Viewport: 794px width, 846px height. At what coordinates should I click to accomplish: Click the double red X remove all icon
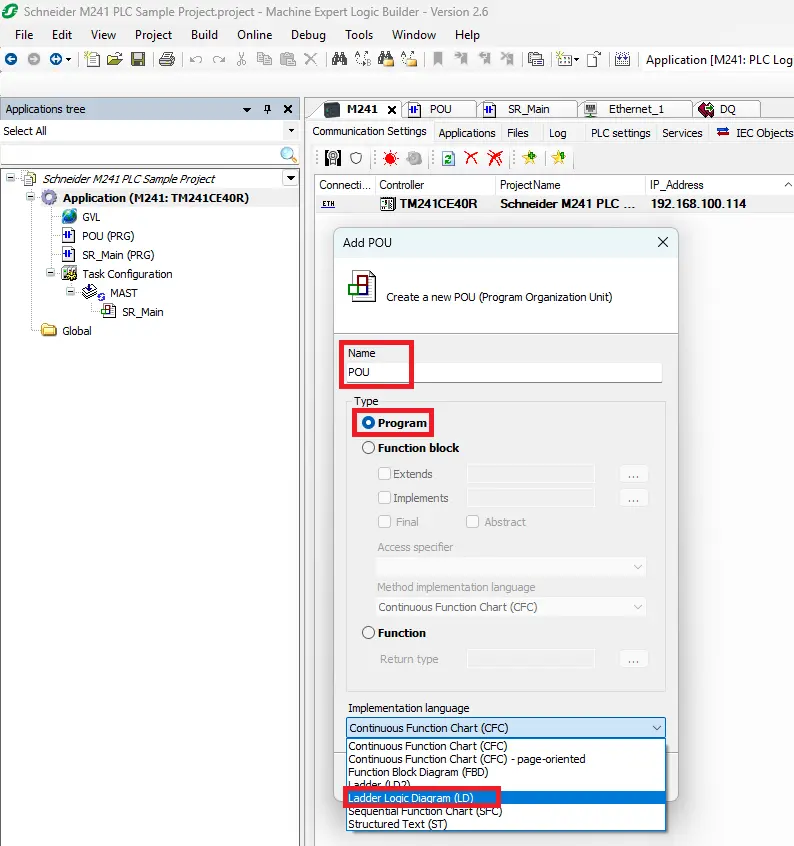point(495,158)
